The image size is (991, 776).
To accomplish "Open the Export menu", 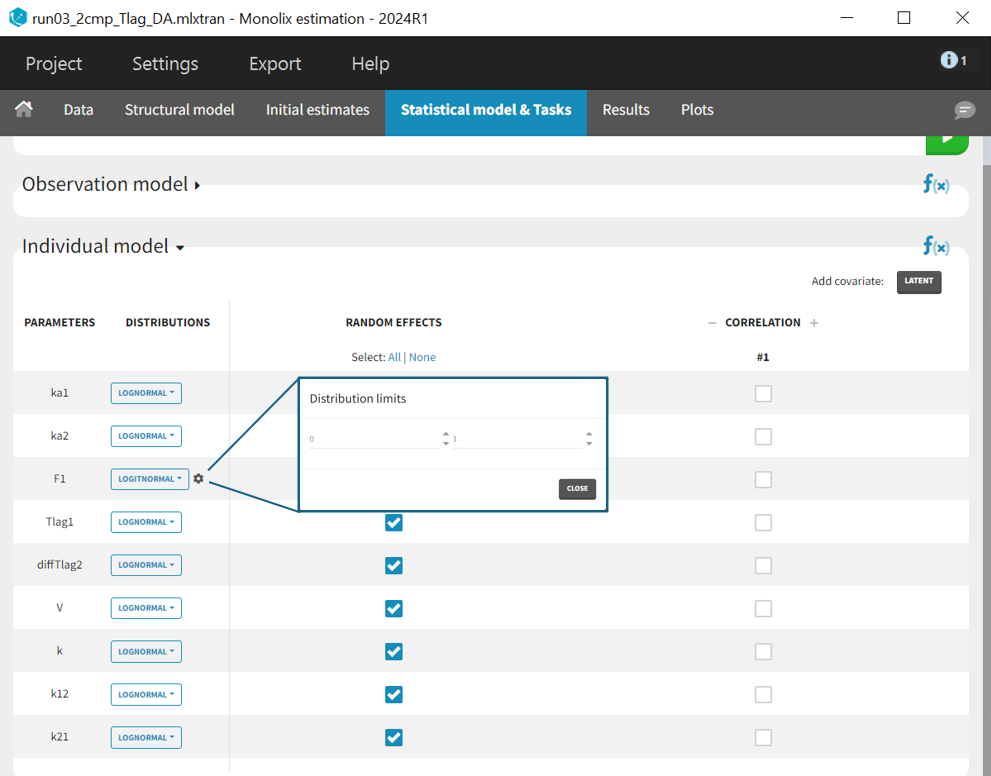I will pyautogui.click(x=275, y=64).
